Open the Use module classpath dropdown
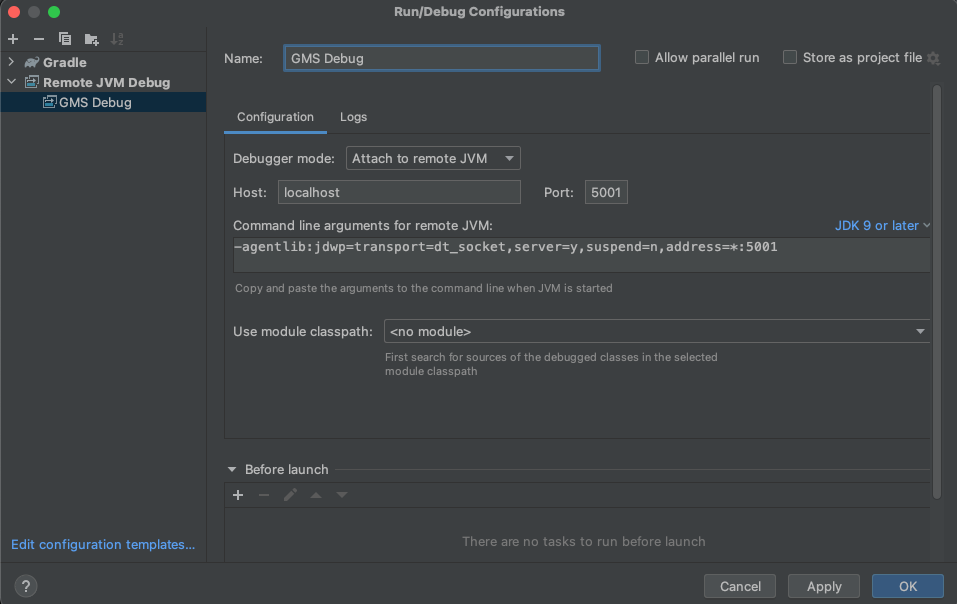957x604 pixels. tap(656, 331)
